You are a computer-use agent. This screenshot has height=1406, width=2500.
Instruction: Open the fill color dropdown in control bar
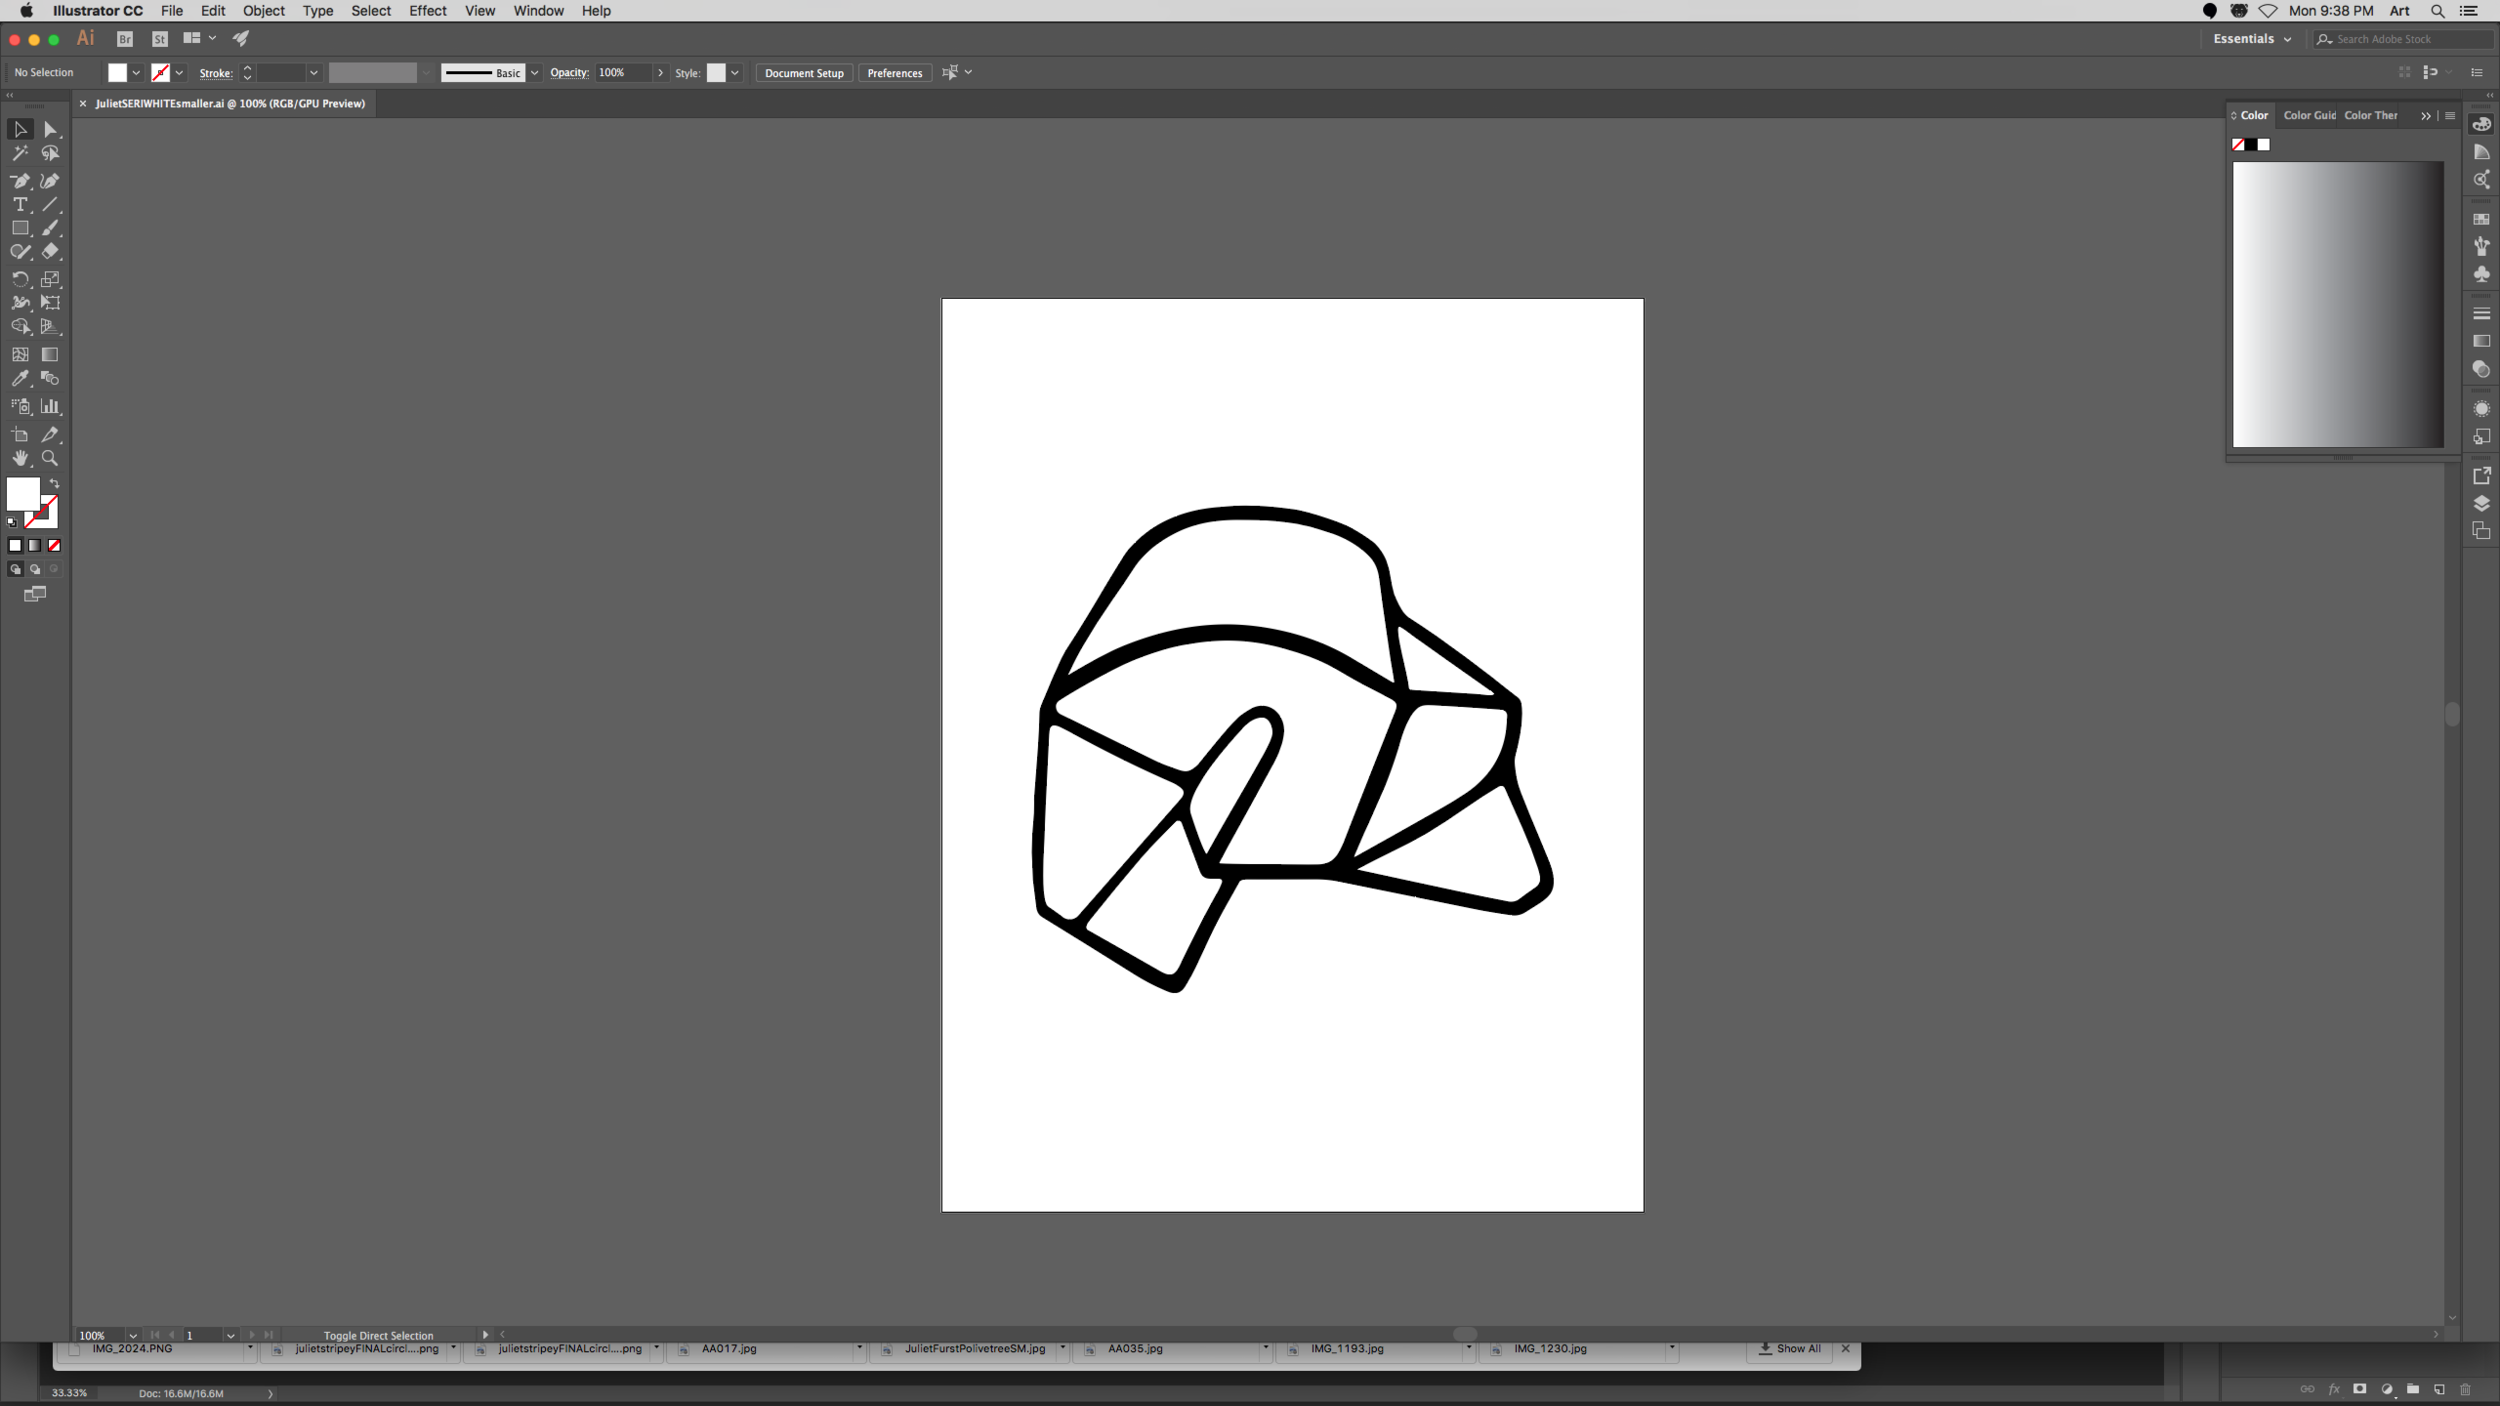[136, 73]
